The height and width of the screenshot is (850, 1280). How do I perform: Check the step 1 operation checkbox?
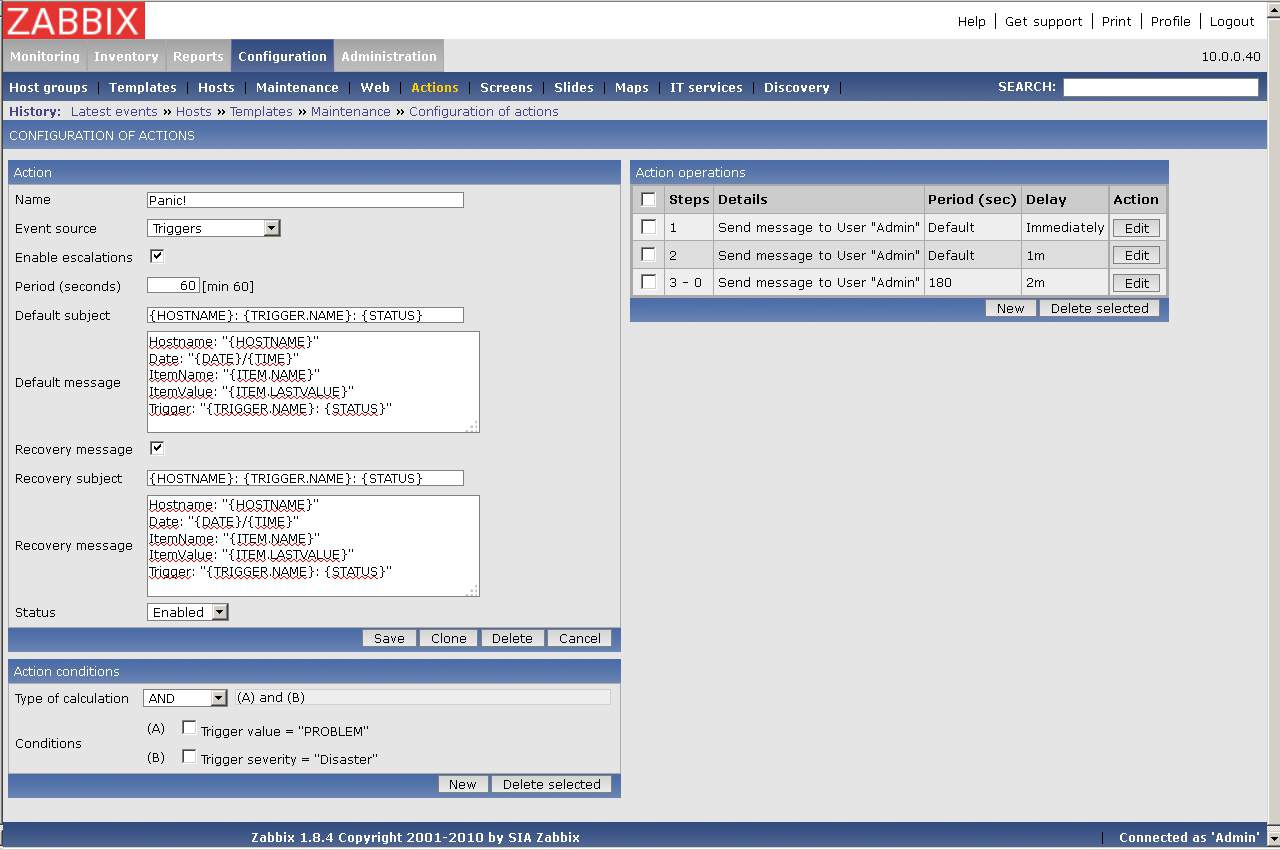649,227
